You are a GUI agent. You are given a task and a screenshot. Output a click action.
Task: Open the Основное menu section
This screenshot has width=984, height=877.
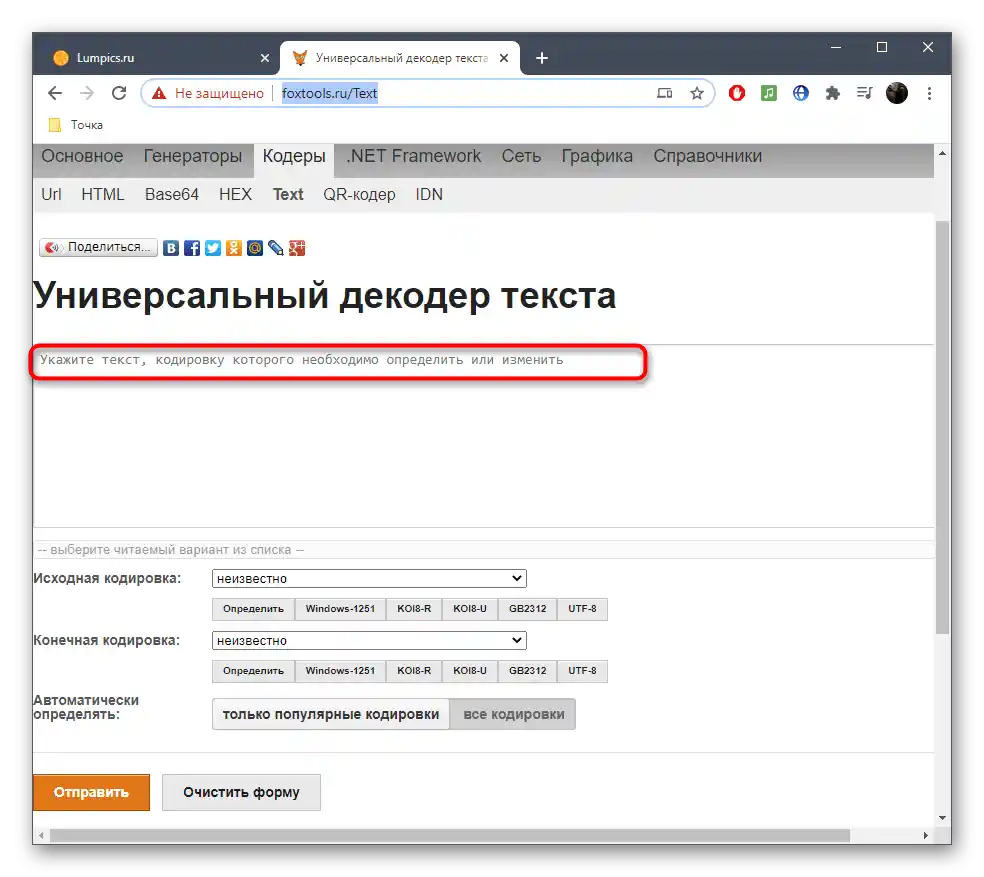[82, 156]
